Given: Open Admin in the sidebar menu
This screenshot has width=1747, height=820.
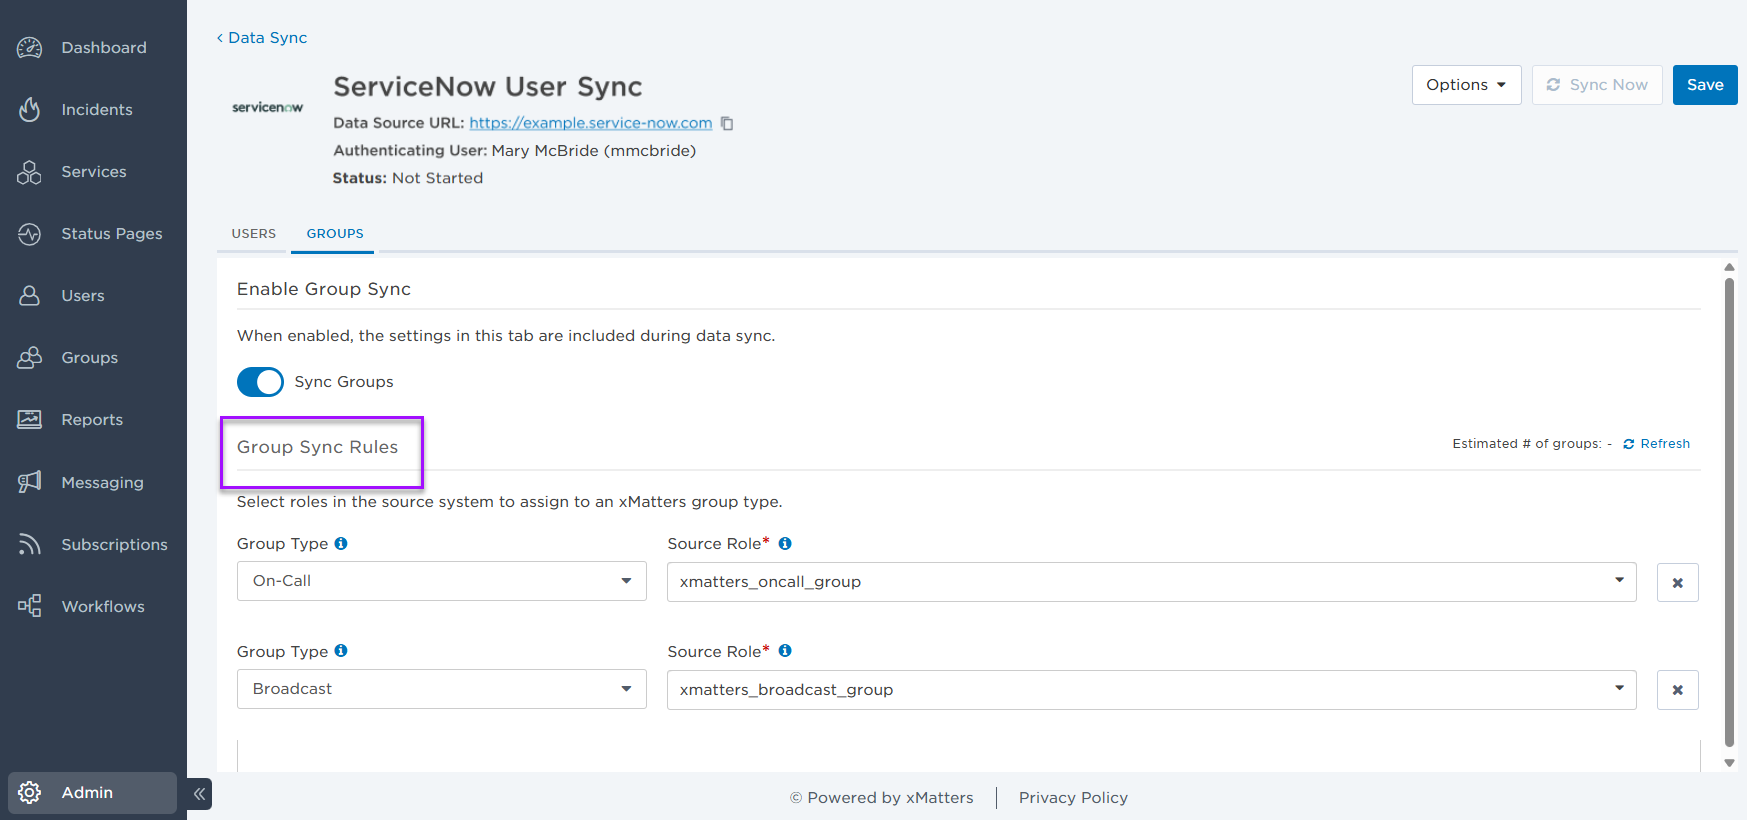Looking at the screenshot, I should pos(88,793).
